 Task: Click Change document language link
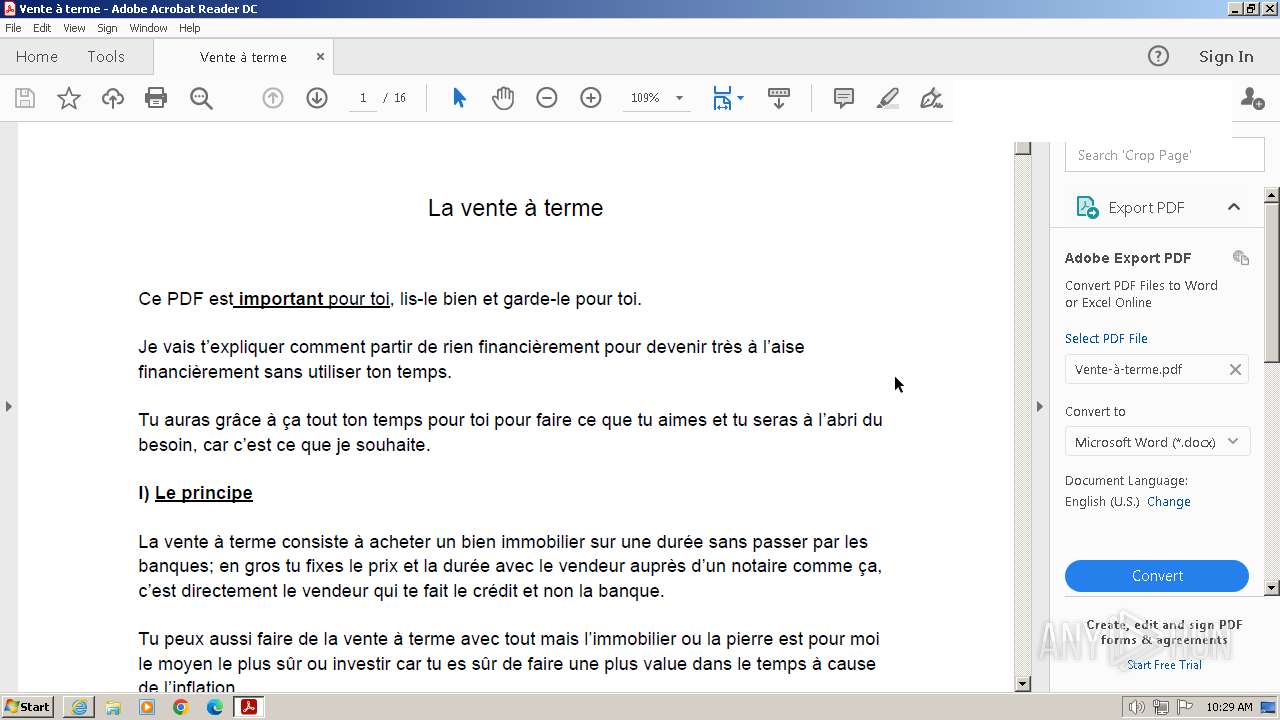(x=1169, y=502)
